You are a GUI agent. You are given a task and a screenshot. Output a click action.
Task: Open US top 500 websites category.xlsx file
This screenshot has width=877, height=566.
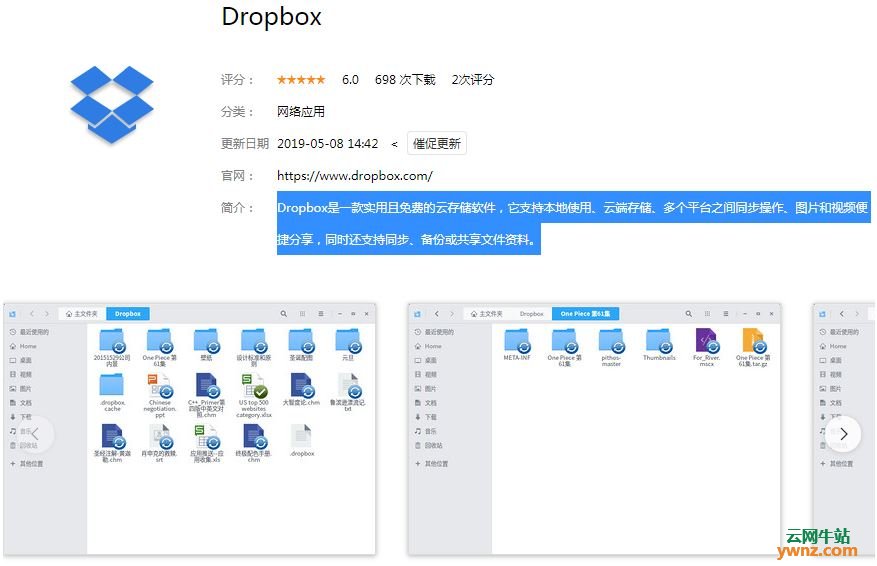pyautogui.click(x=254, y=395)
